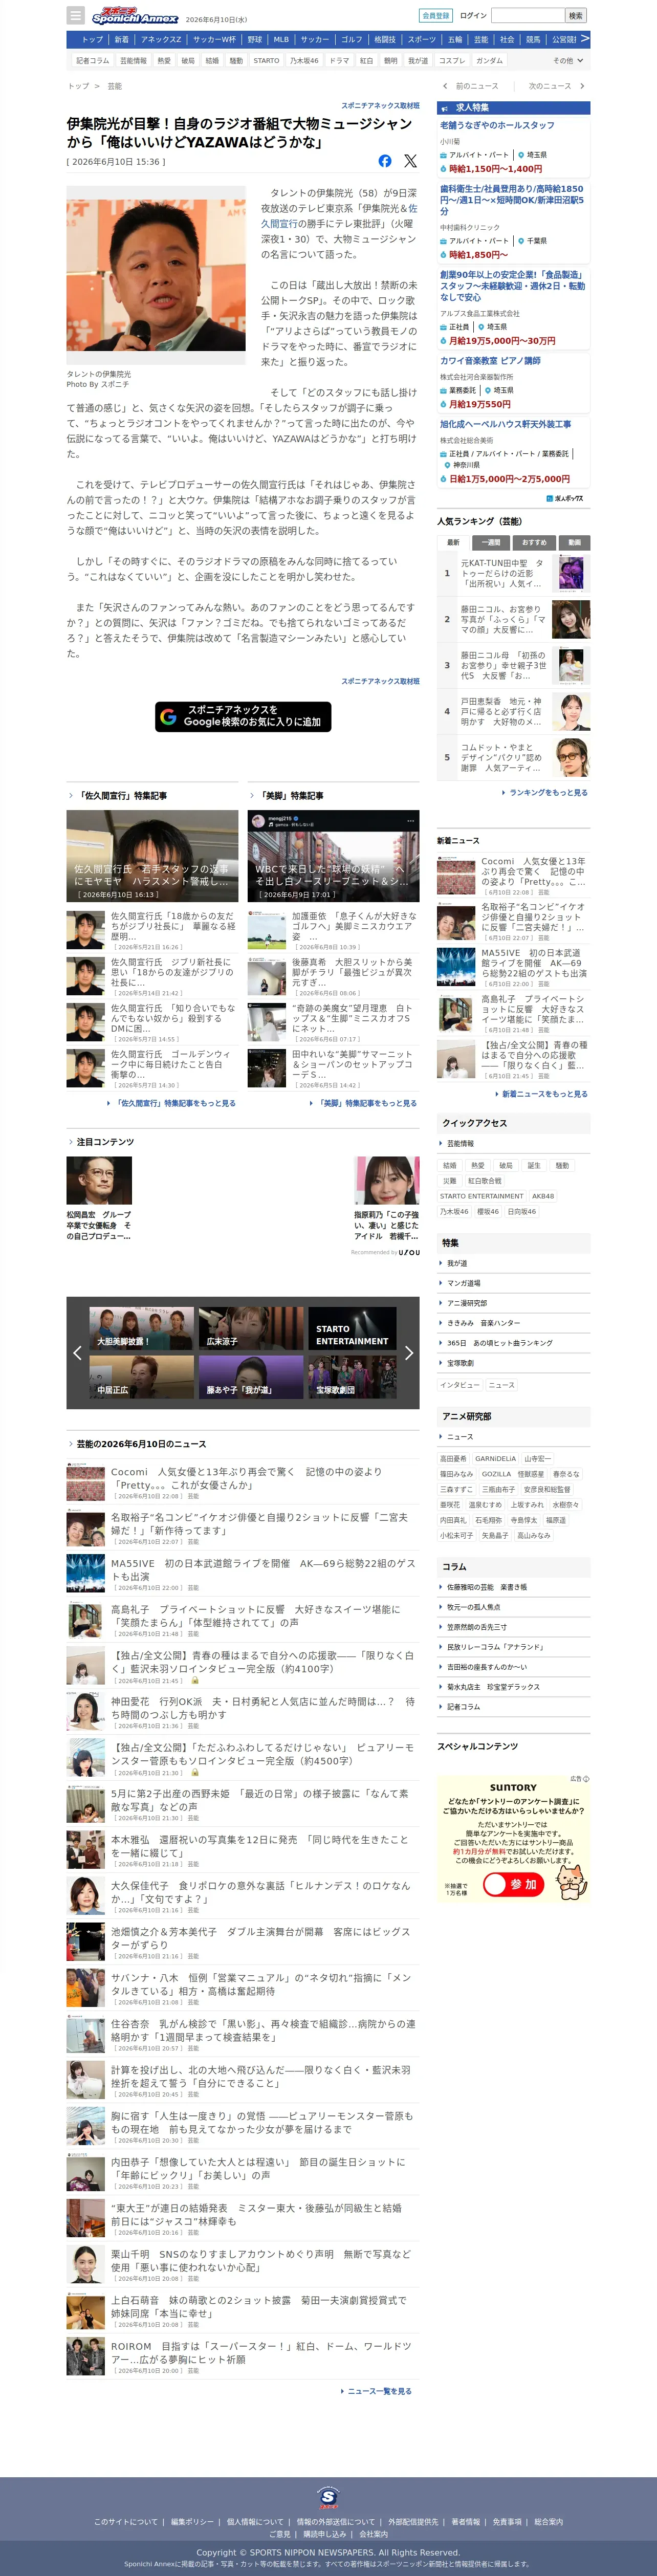The width and height of the screenshot is (657, 2576).
Task: Open 乃木坂46 tag in sub navigation
Action: 304,61
